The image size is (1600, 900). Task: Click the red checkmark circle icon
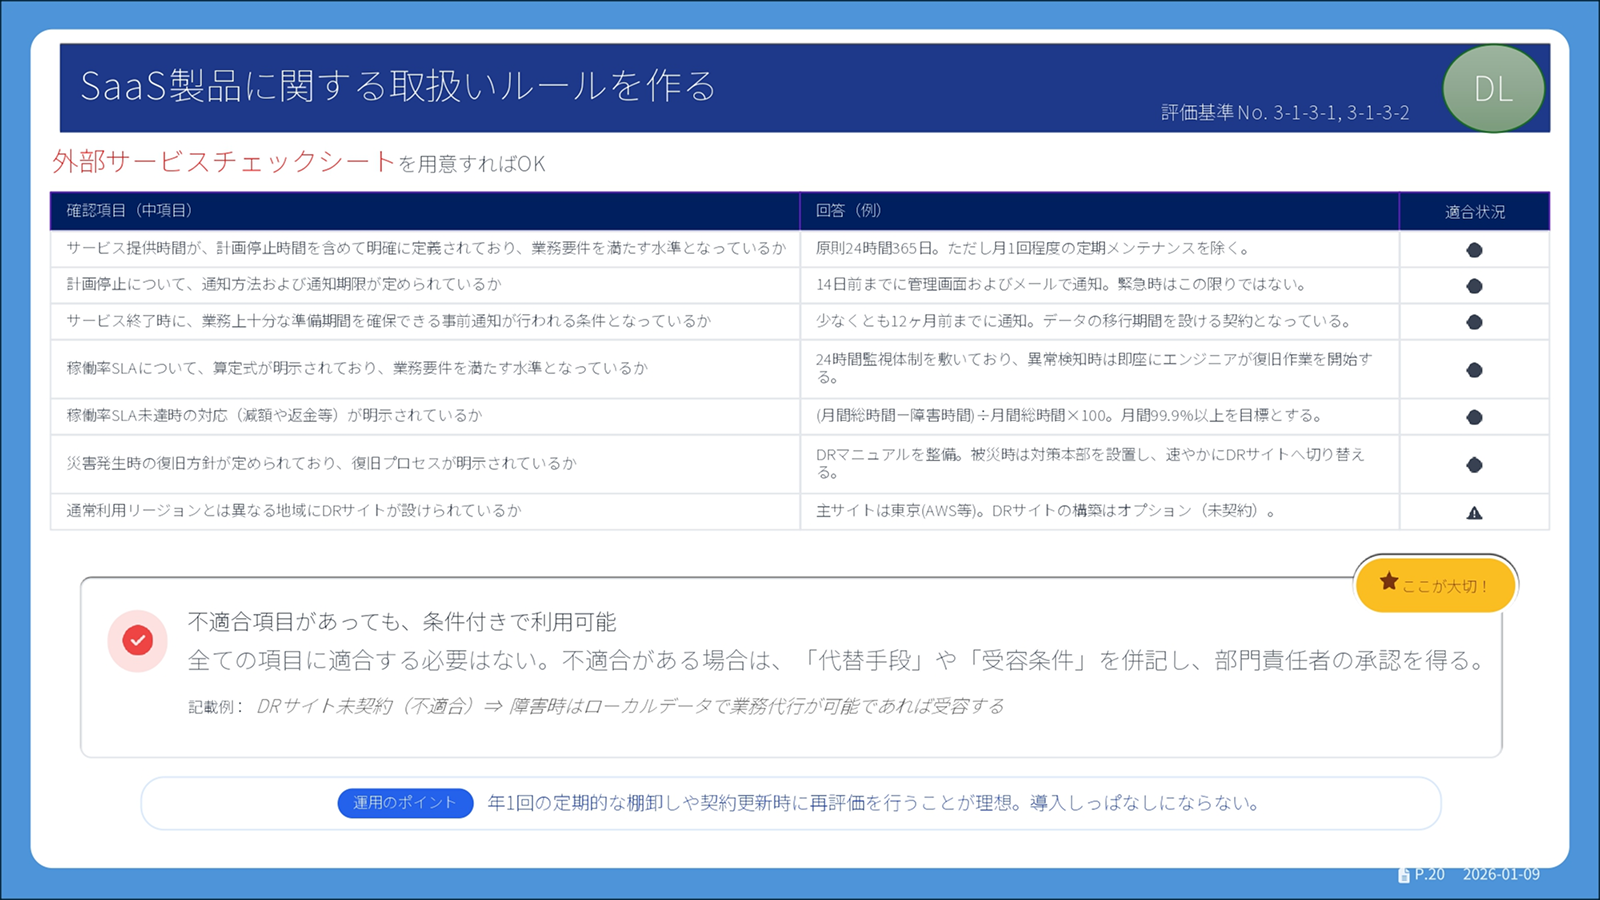click(x=138, y=640)
